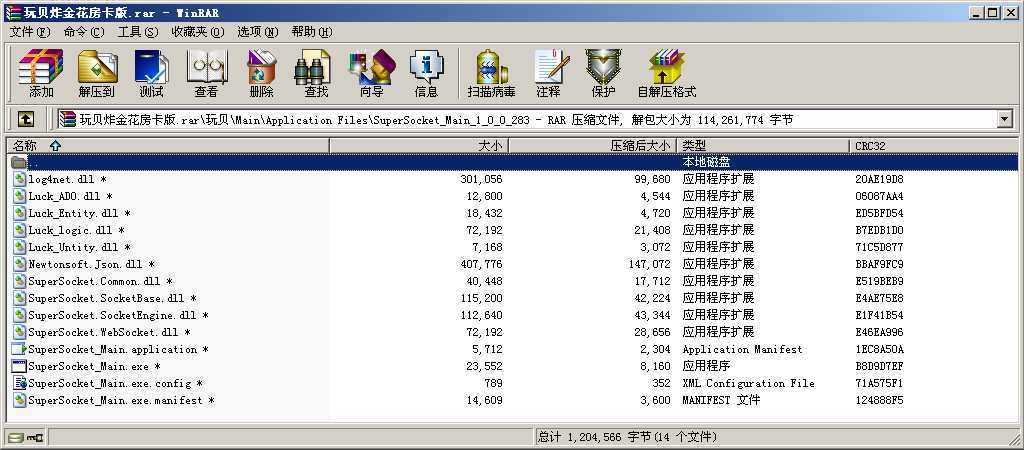
Task: Select the SuperSocket.SocketBase.dll file name
Action: click(x=106, y=298)
